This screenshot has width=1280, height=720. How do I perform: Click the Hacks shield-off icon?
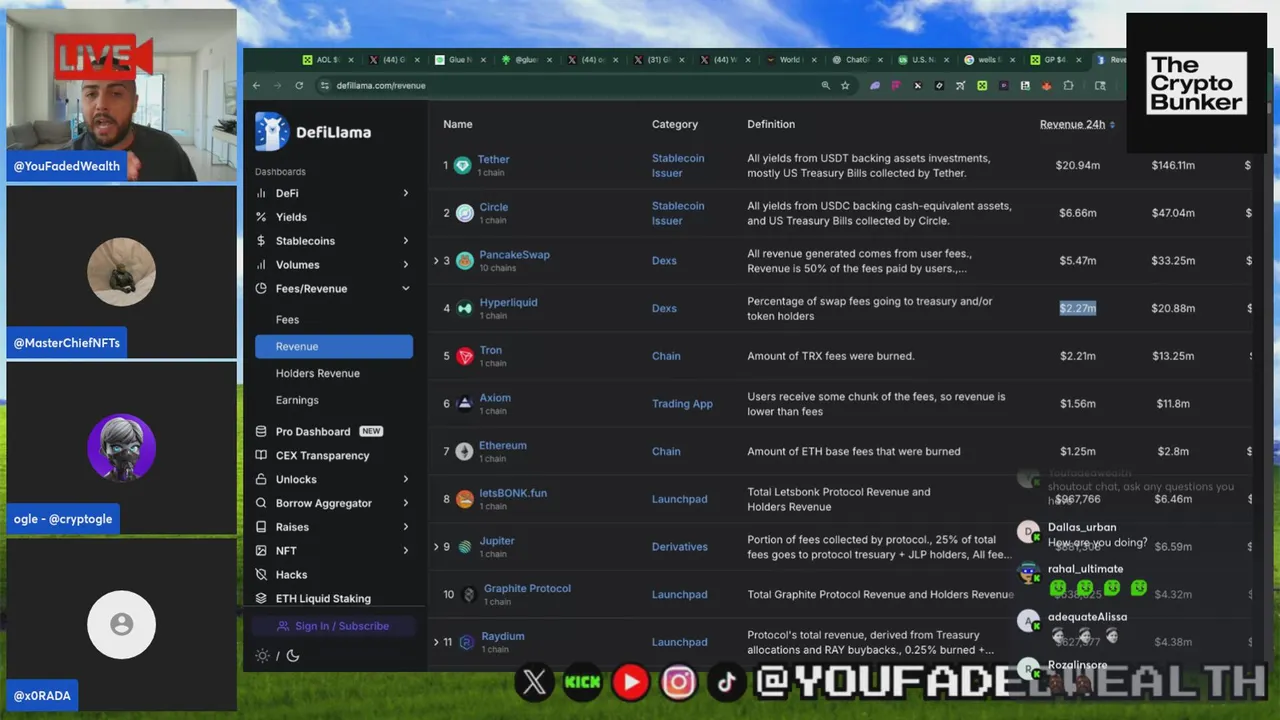tap(261, 575)
